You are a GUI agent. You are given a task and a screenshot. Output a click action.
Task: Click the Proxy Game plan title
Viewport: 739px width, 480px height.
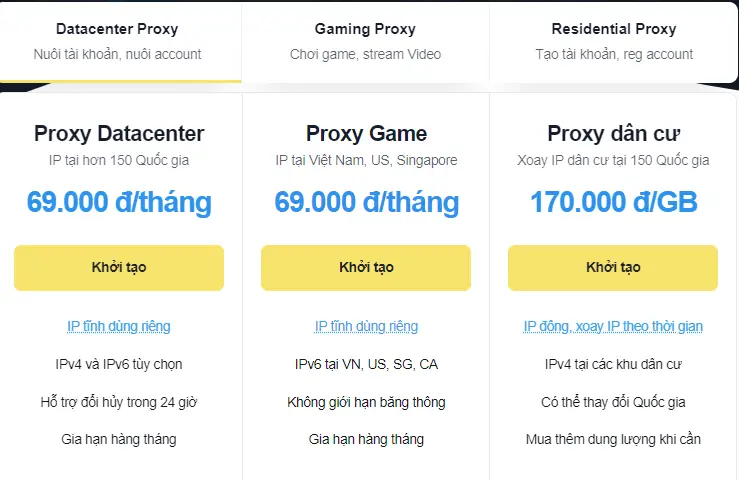click(x=366, y=134)
